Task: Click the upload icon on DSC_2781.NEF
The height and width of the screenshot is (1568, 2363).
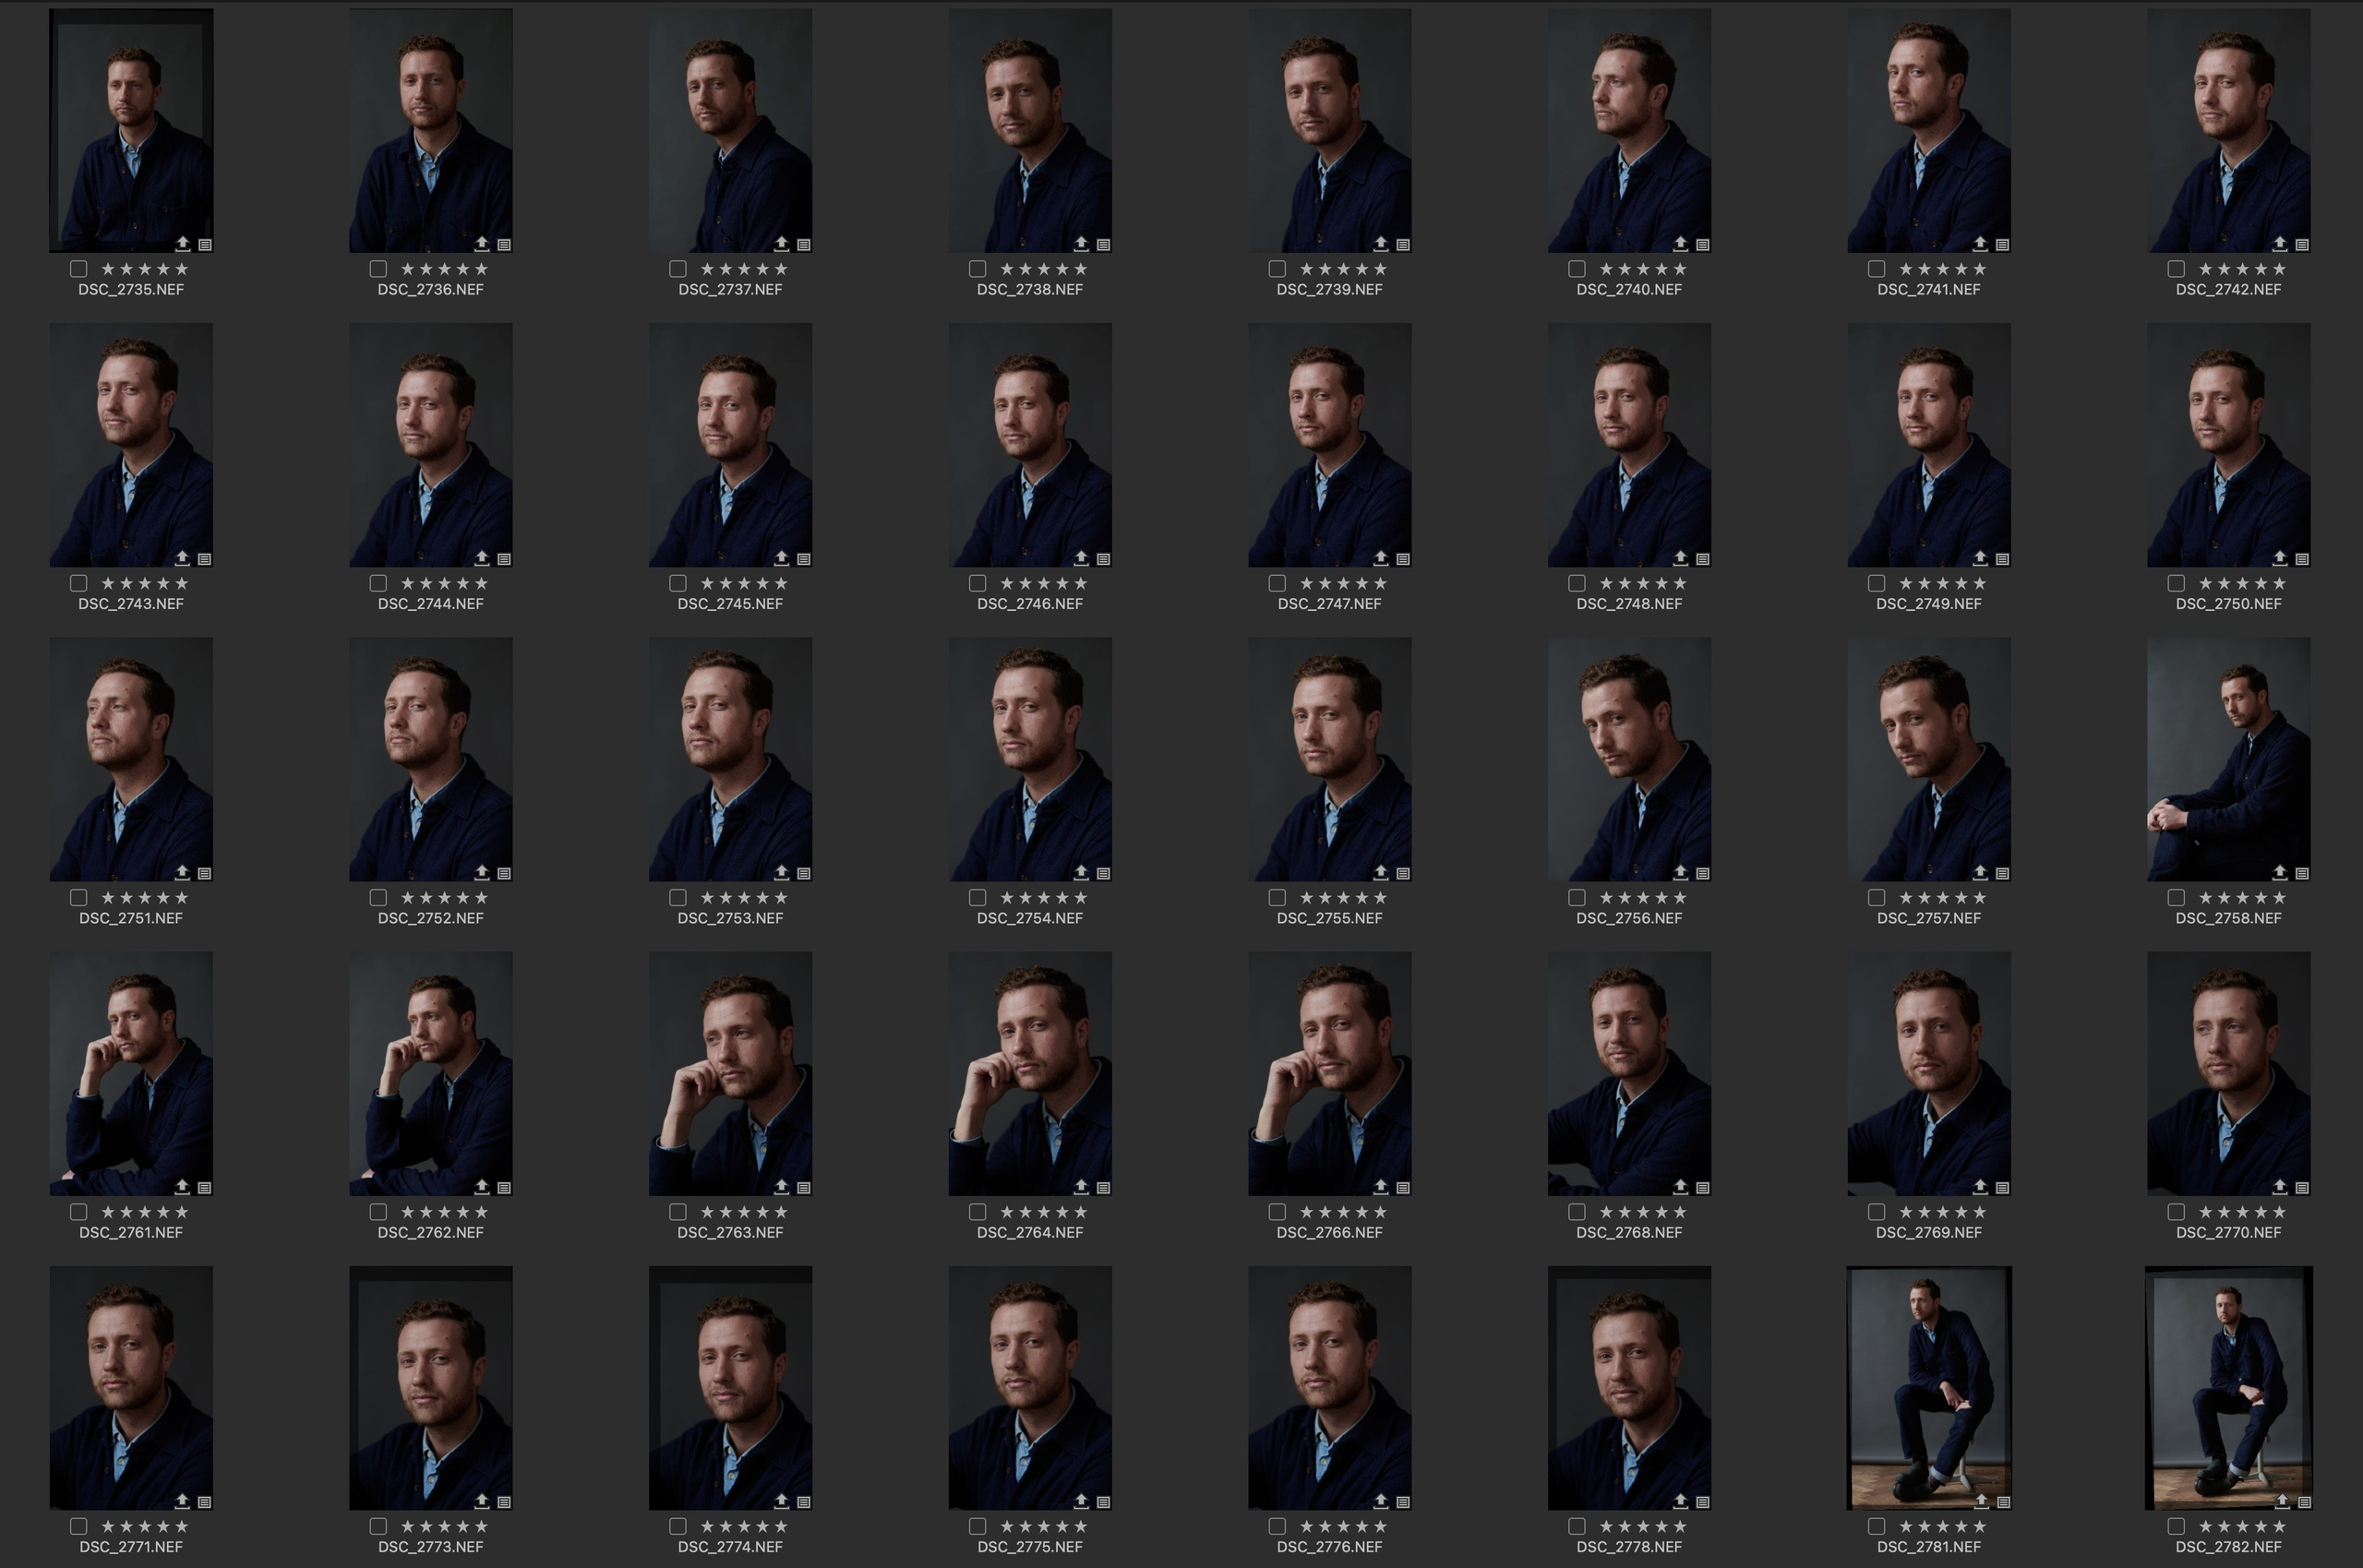Action: click(1981, 1501)
